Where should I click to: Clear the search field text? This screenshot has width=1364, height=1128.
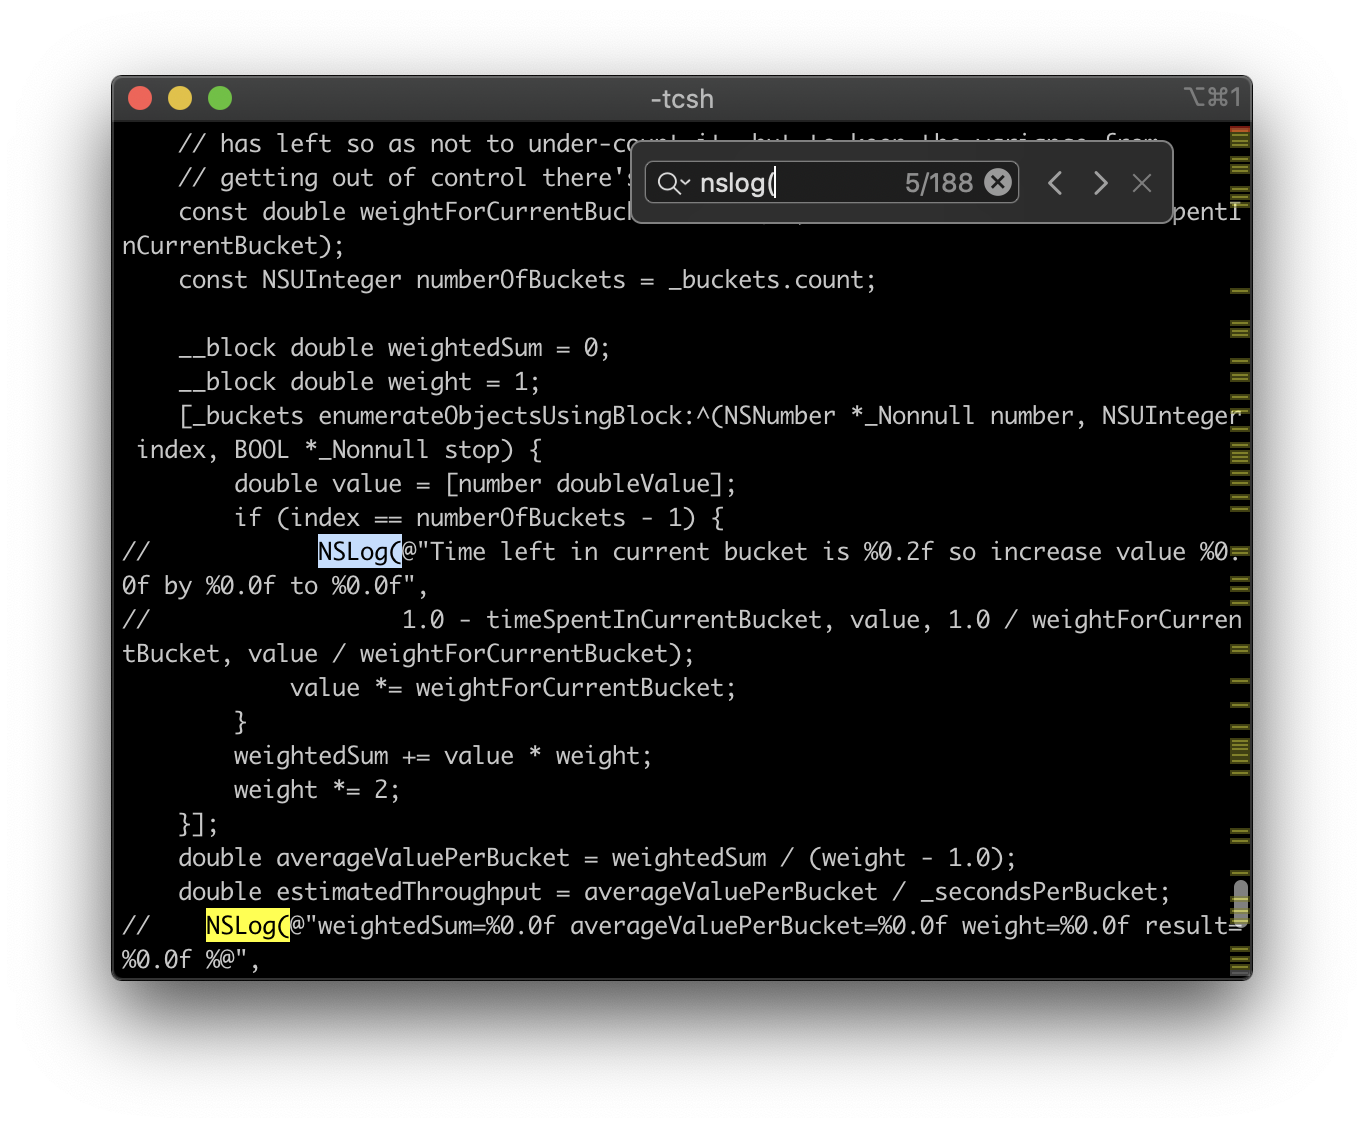pyautogui.click(x=997, y=182)
